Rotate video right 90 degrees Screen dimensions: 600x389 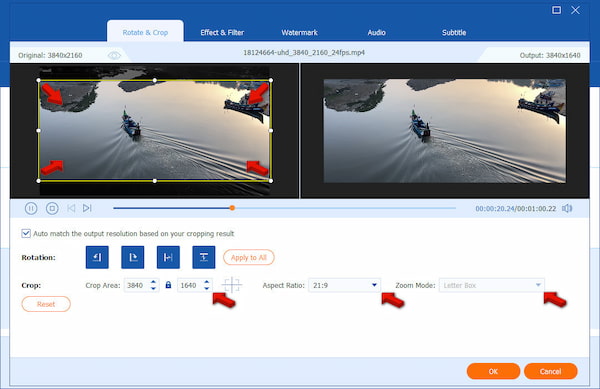tap(133, 257)
